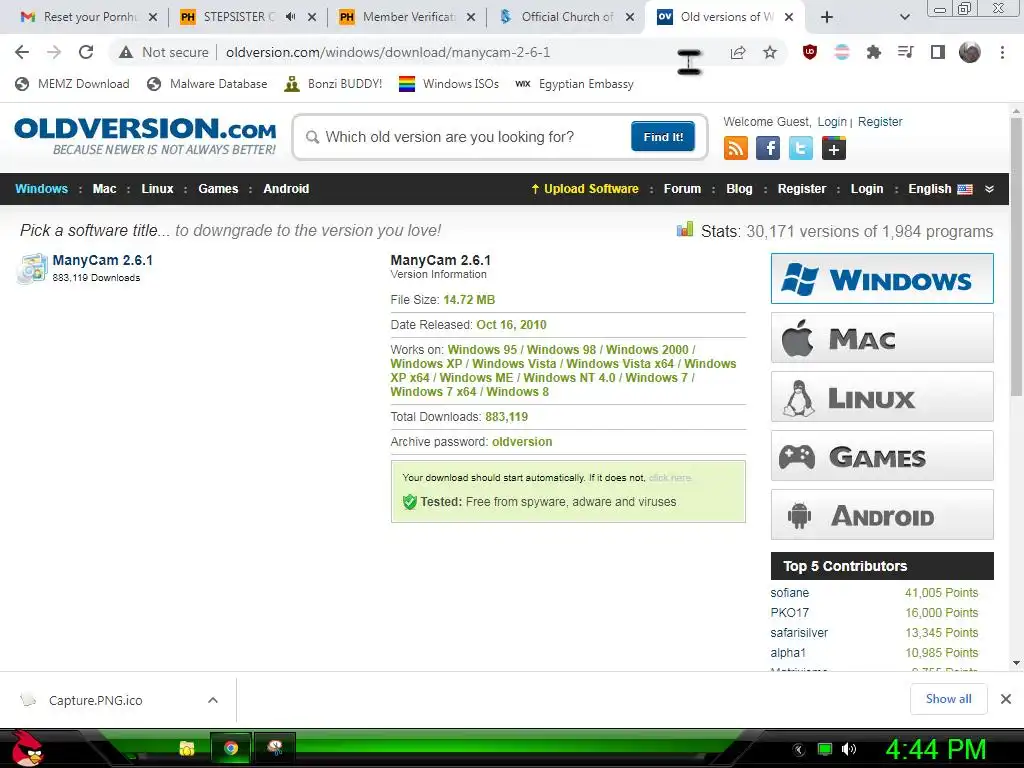Click the large Games platform button

pos(882,456)
